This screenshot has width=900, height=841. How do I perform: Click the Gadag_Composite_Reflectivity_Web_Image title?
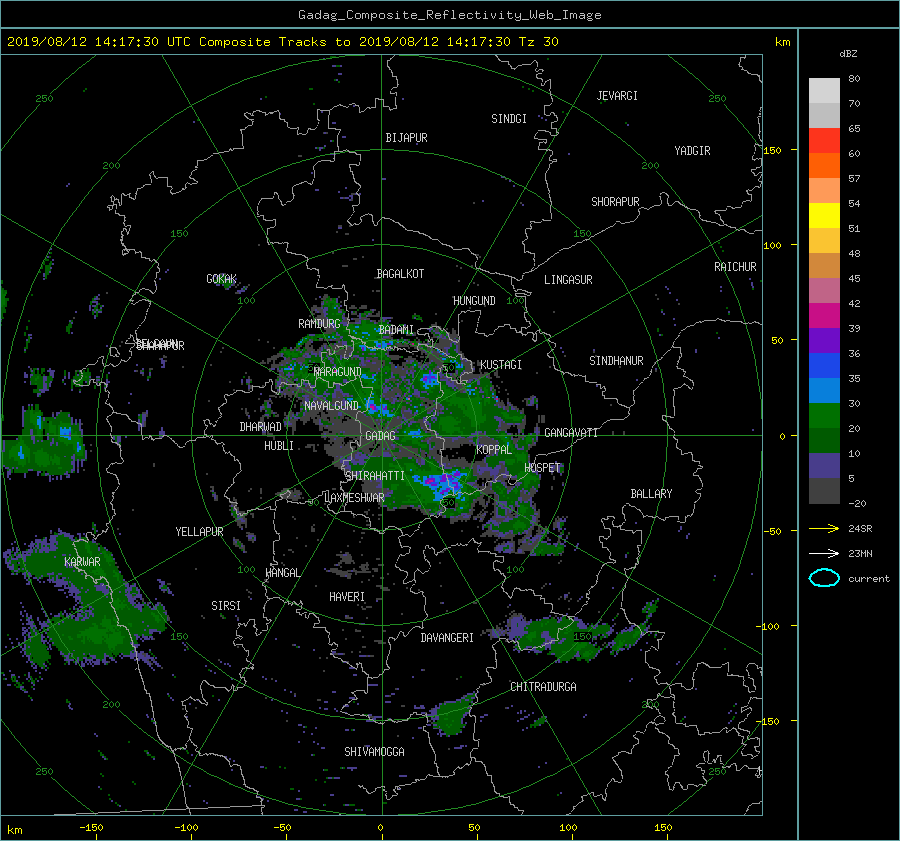449,15
